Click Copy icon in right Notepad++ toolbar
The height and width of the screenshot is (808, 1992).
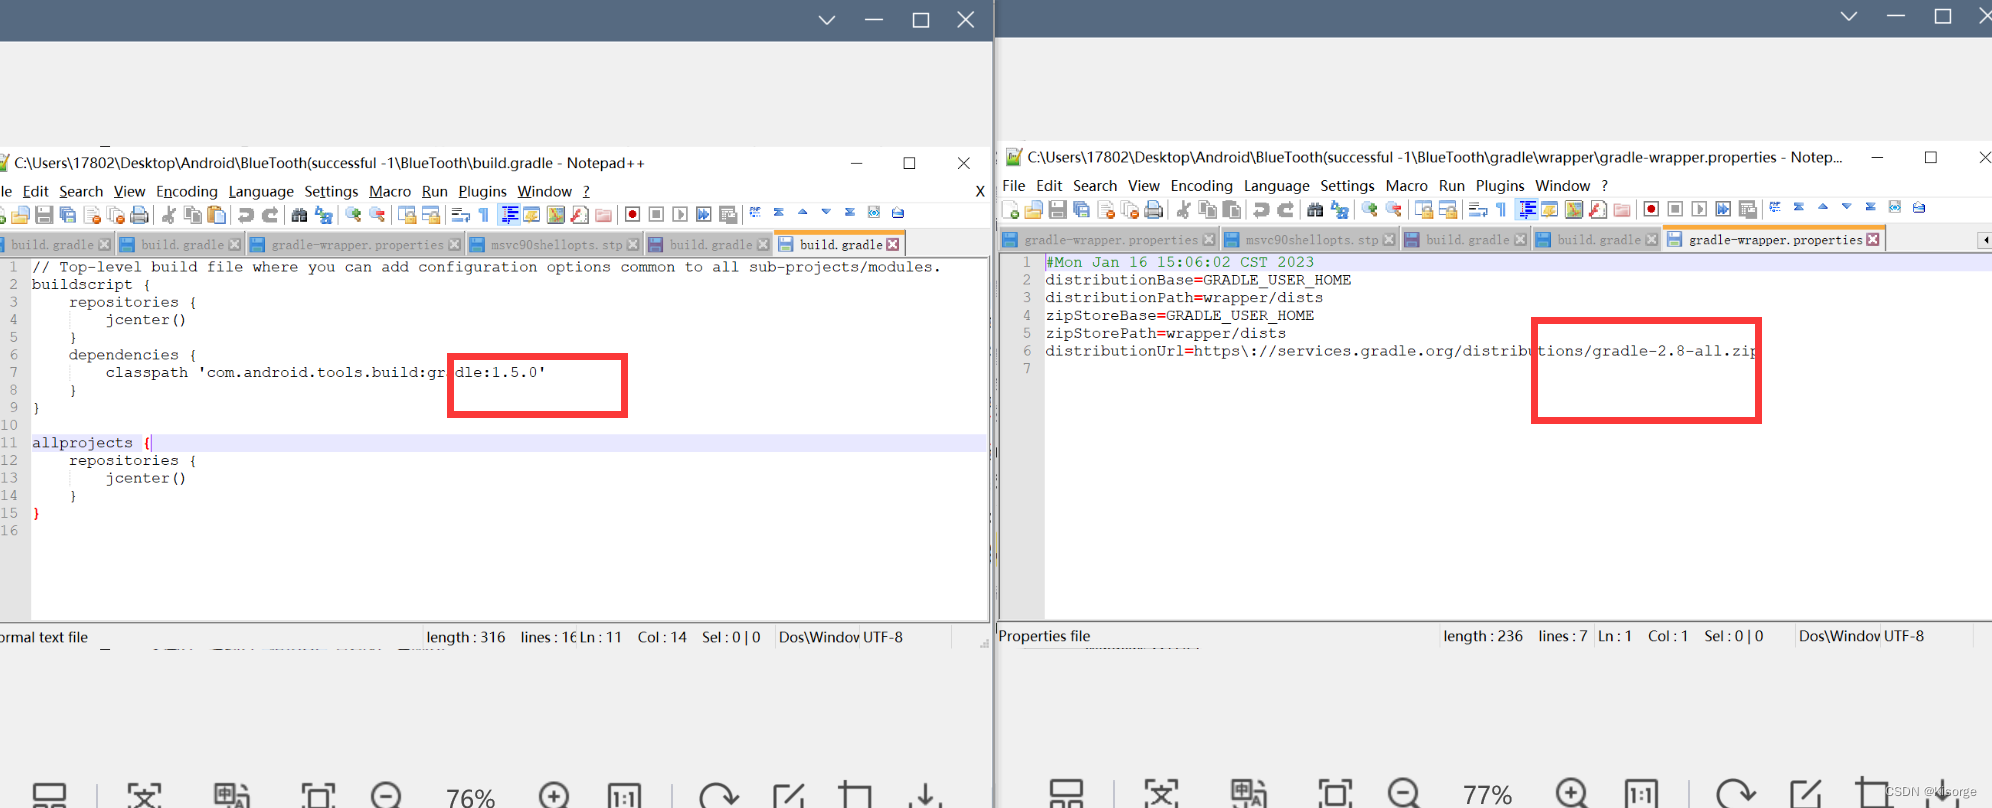tap(1208, 209)
